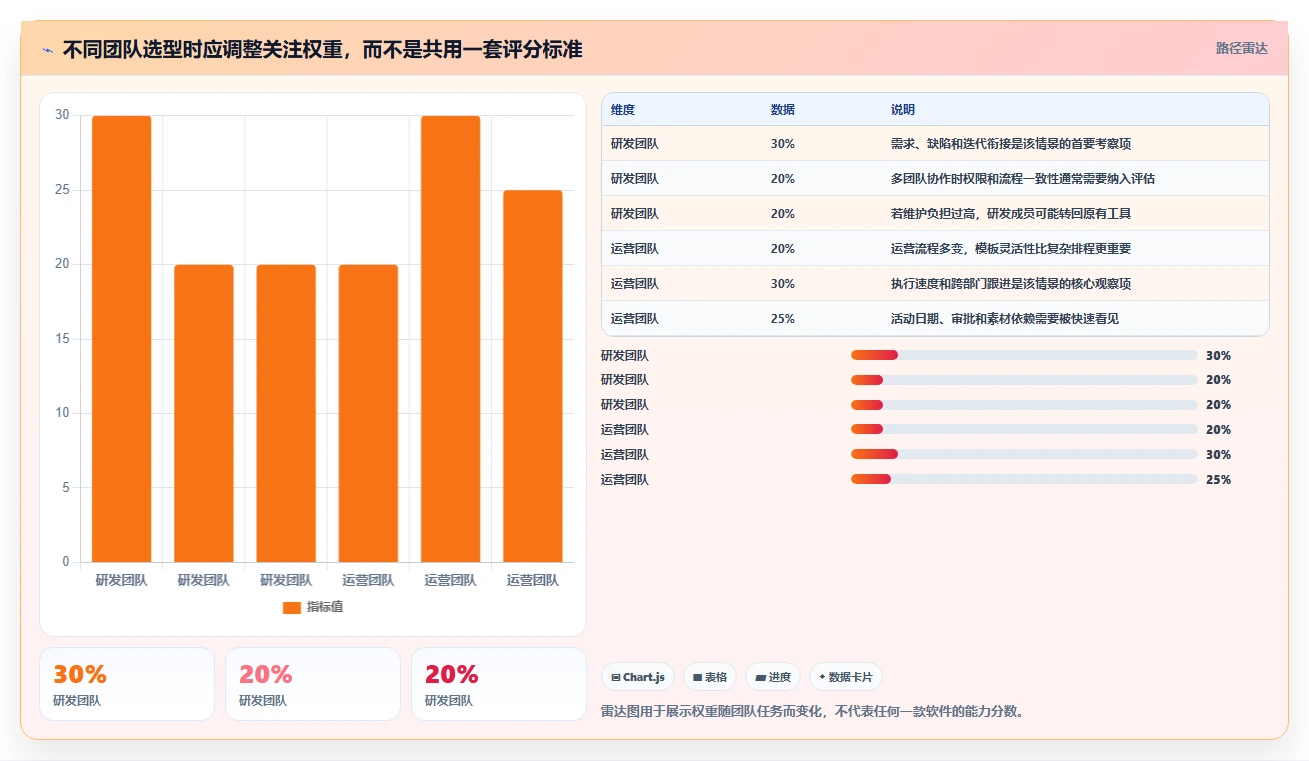Click the 路径雷达 label in the header
1309x761 pixels.
click(x=1242, y=48)
